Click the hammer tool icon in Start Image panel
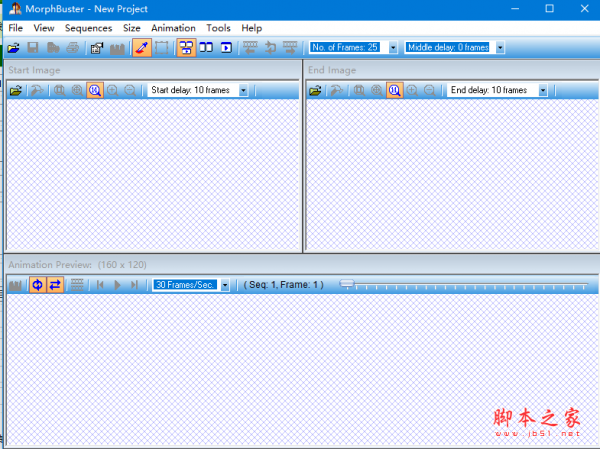The image size is (600, 449). click(x=37, y=91)
